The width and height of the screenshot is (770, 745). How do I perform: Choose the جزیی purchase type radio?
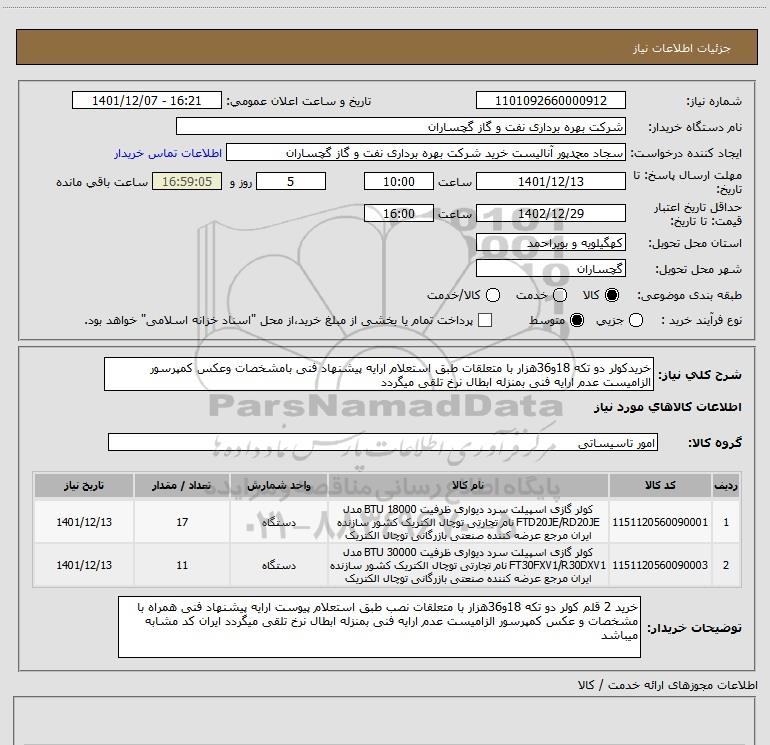click(636, 320)
